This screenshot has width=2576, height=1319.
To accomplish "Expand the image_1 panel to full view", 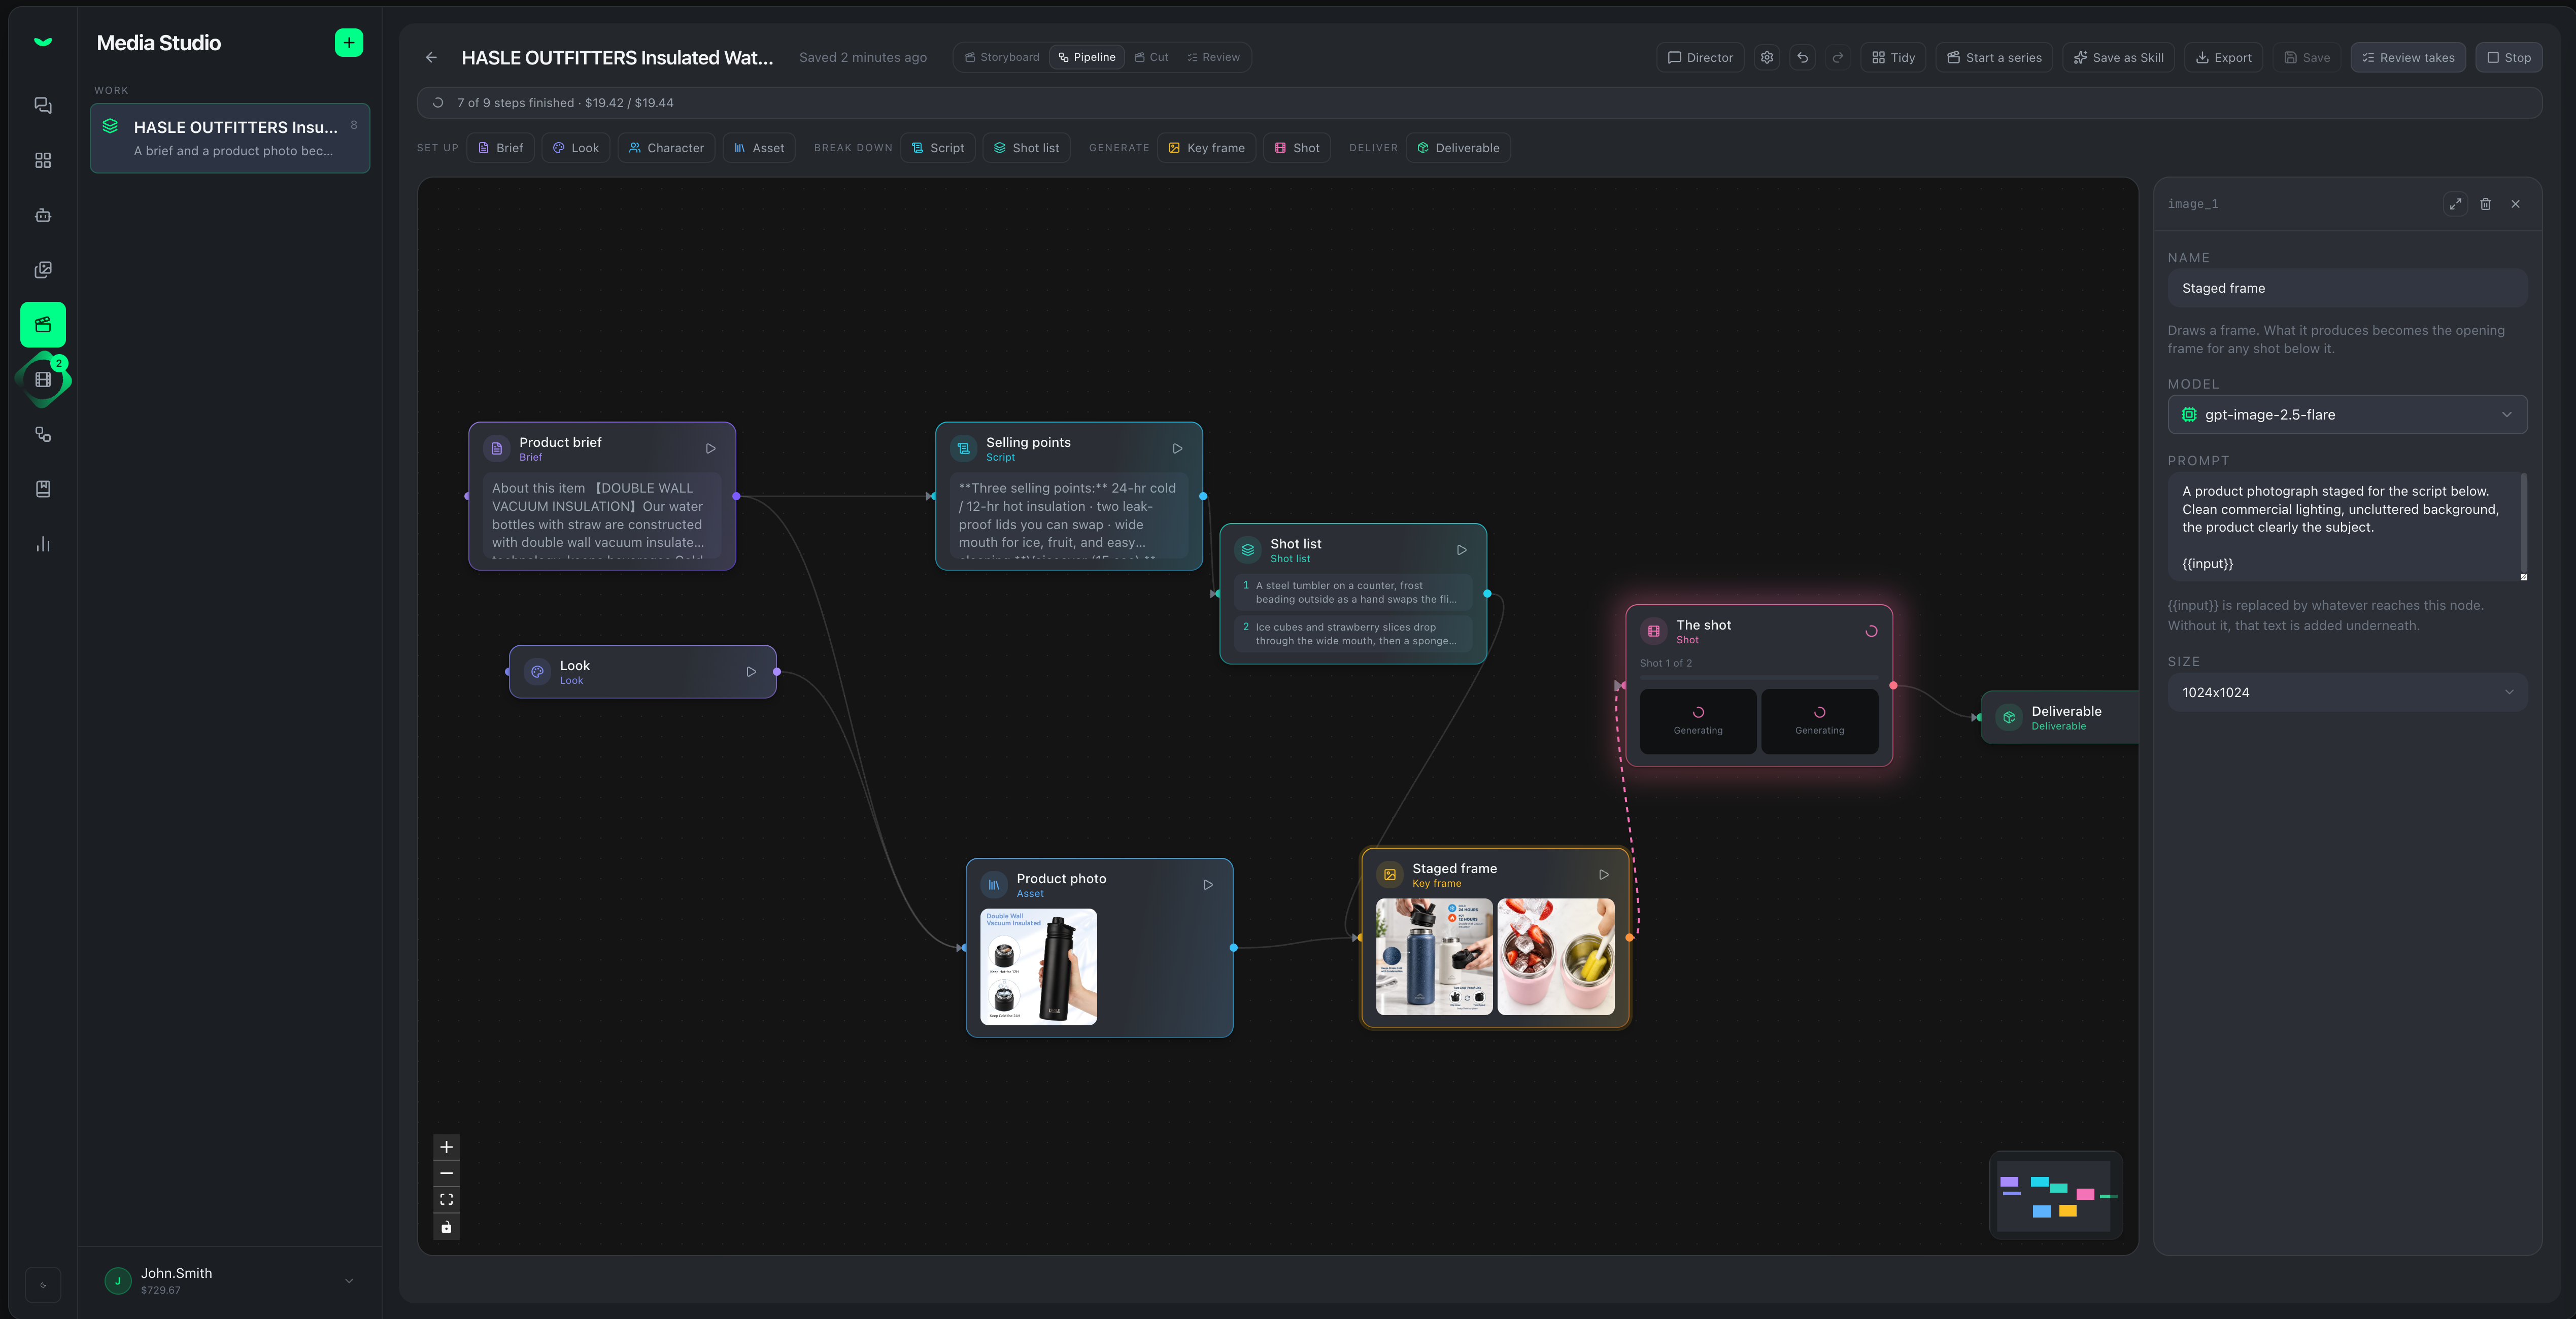I will (x=2455, y=204).
